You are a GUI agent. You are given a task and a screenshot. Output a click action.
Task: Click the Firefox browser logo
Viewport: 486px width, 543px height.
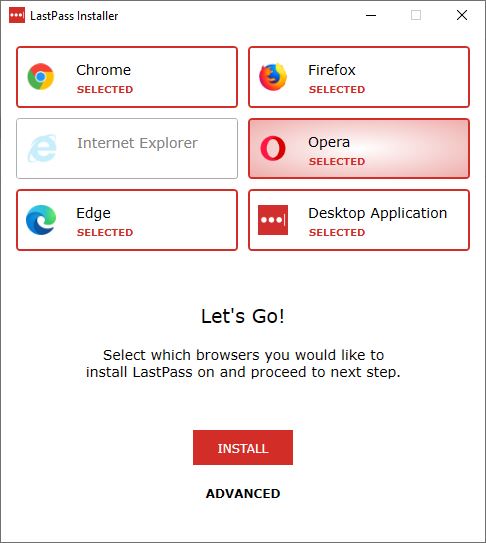click(x=273, y=77)
